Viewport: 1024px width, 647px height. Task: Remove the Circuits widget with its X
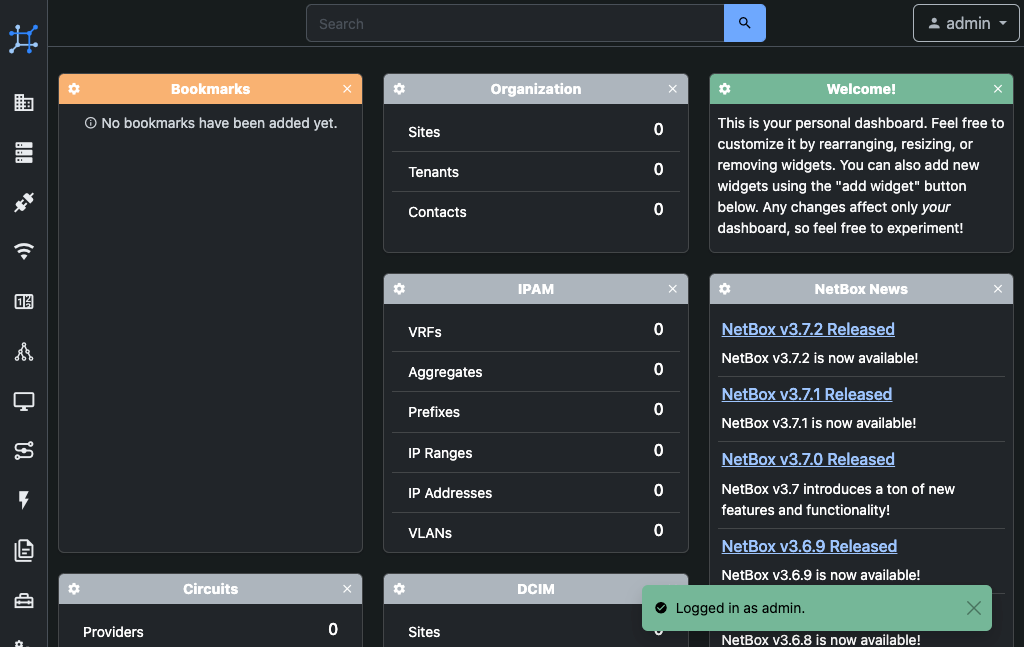(x=347, y=589)
